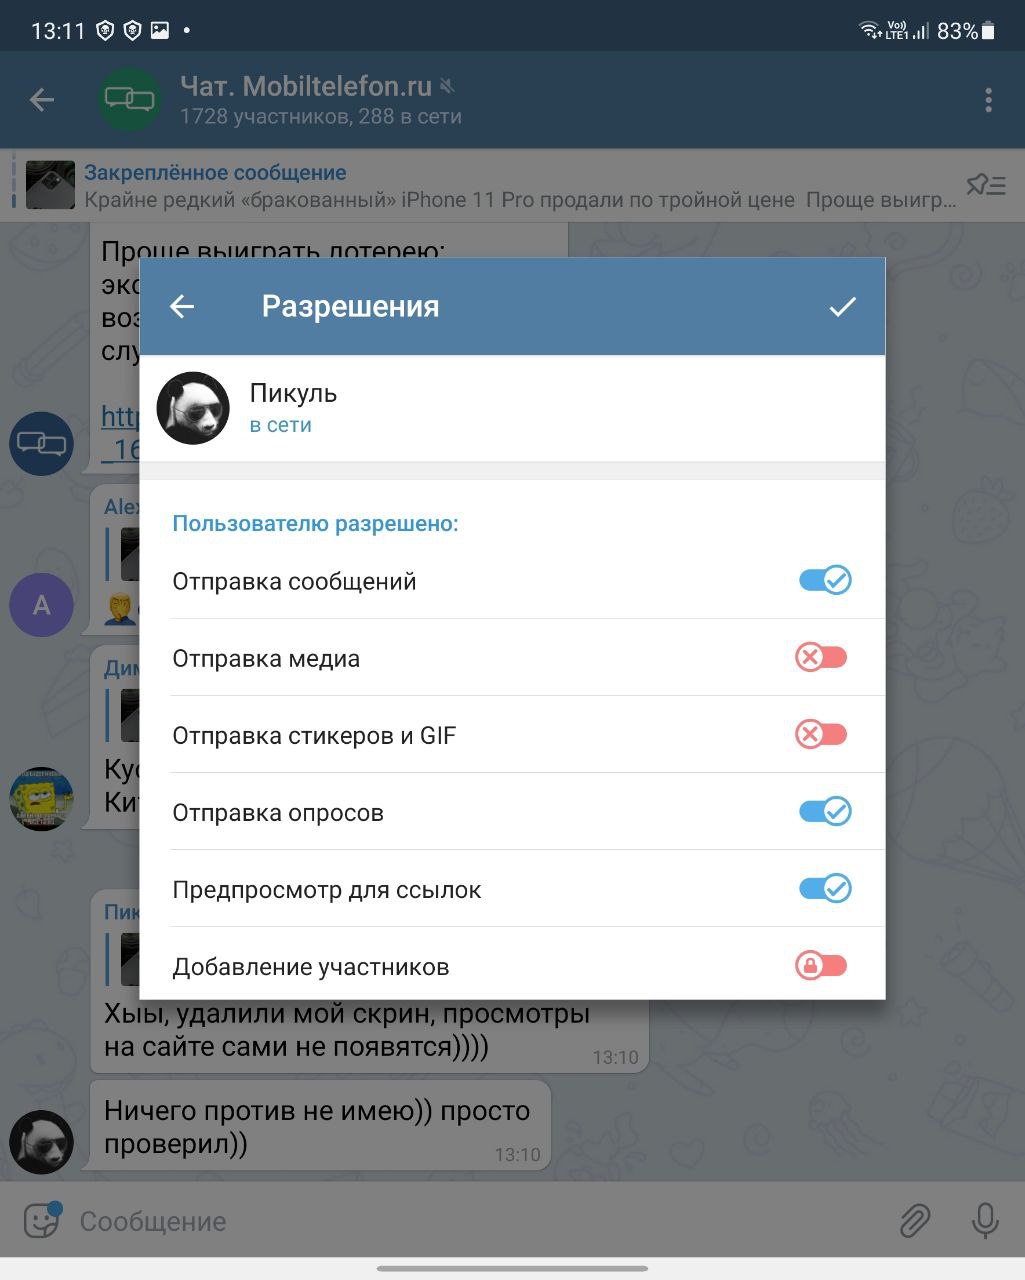
Task: Disable the Отправка опросов permission
Action: [x=825, y=811]
